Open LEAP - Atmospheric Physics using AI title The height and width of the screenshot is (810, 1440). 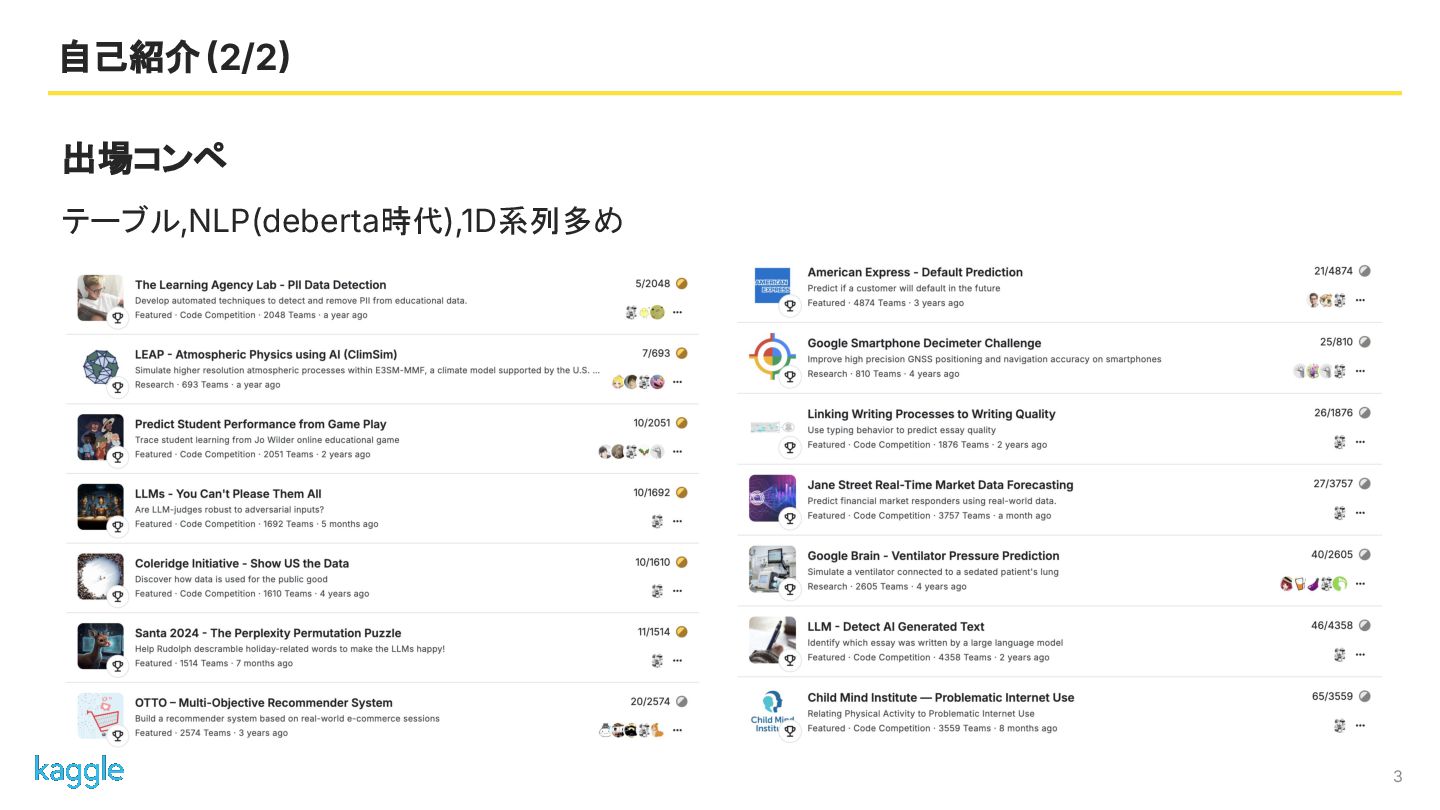click(266, 354)
